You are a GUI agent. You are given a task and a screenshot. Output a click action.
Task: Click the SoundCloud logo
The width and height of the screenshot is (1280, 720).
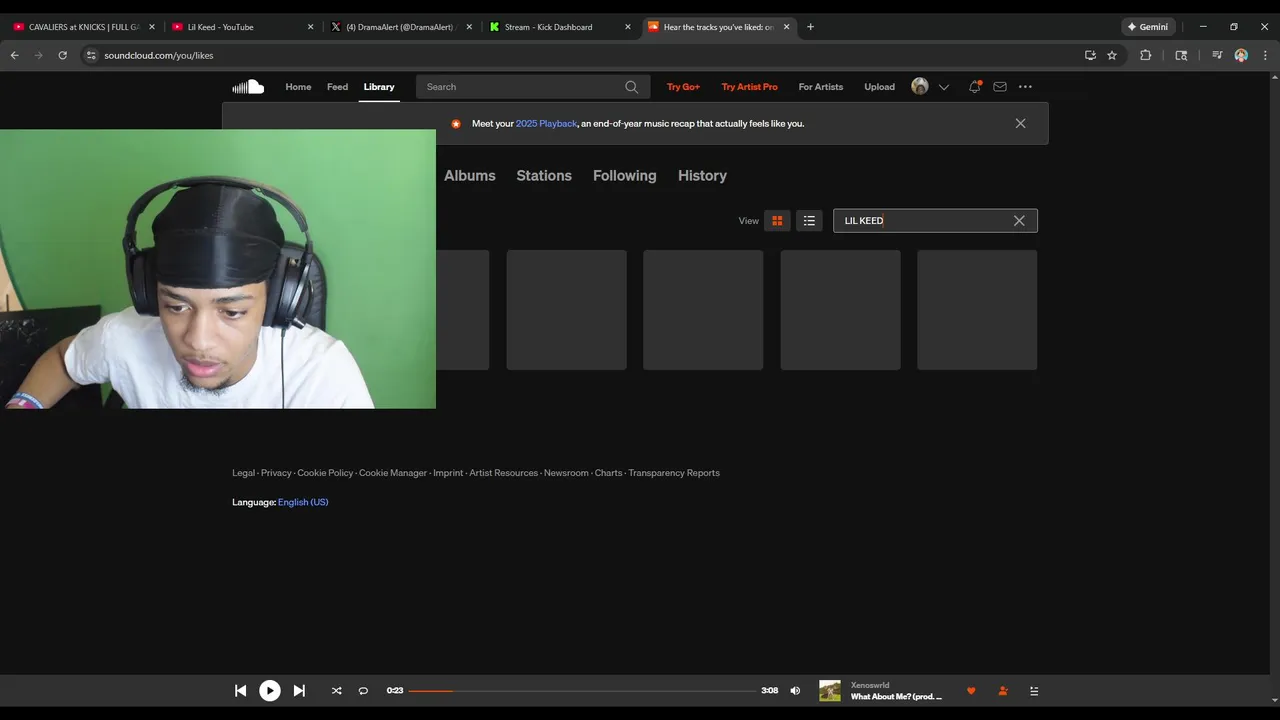[248, 87]
